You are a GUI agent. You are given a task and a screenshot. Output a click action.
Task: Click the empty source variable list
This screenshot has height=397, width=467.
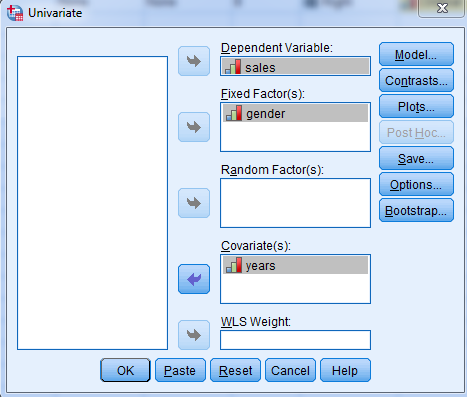click(92, 203)
